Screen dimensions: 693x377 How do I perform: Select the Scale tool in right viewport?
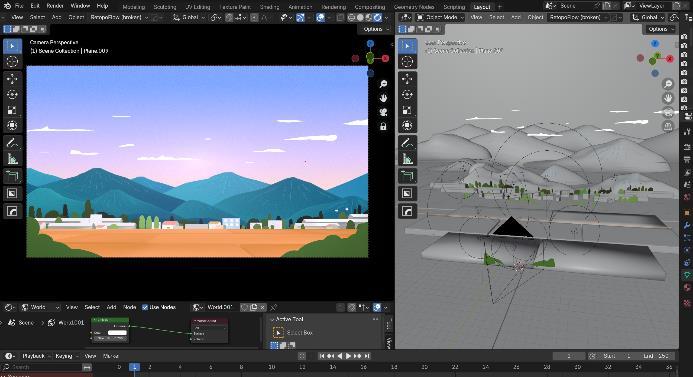(x=407, y=110)
